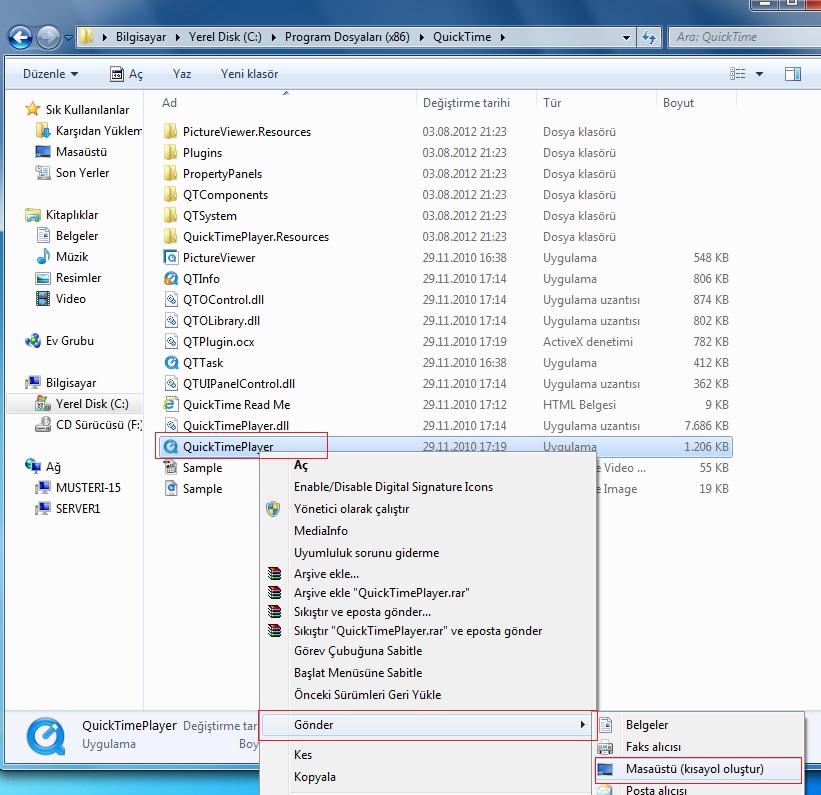
Task: Click the QuickTime Read Me HTML icon
Action: [171, 404]
